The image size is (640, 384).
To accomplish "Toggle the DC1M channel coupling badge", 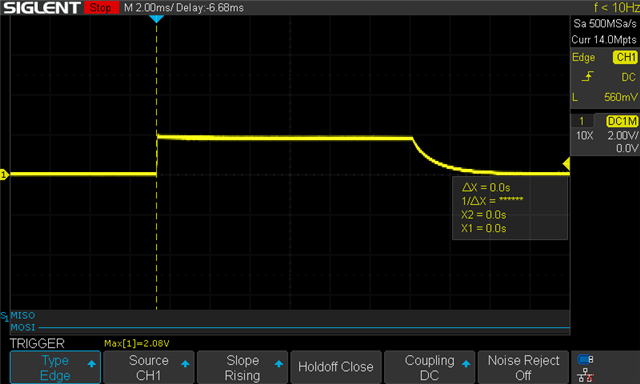I will pyautogui.click(x=622, y=121).
